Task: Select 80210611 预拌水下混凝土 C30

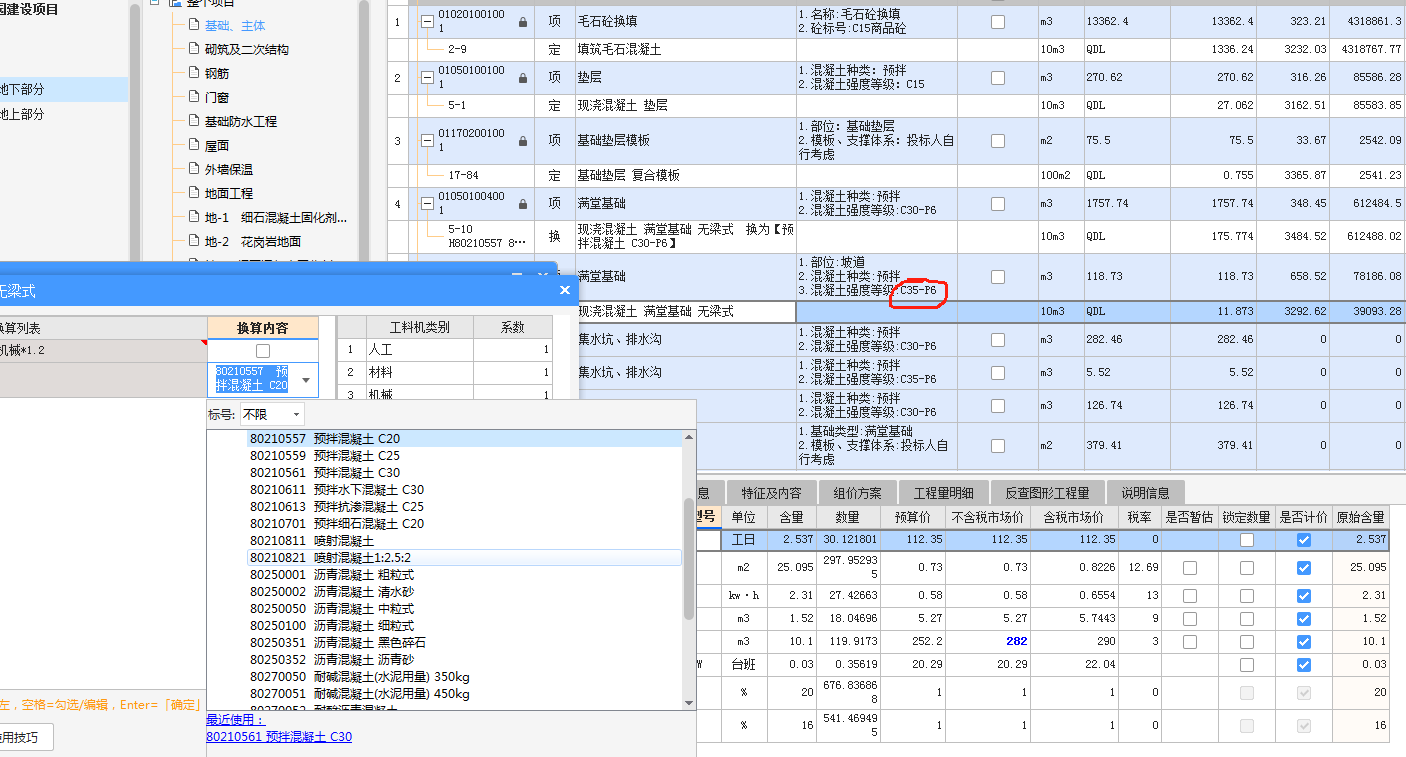Action: pyautogui.click(x=465, y=489)
